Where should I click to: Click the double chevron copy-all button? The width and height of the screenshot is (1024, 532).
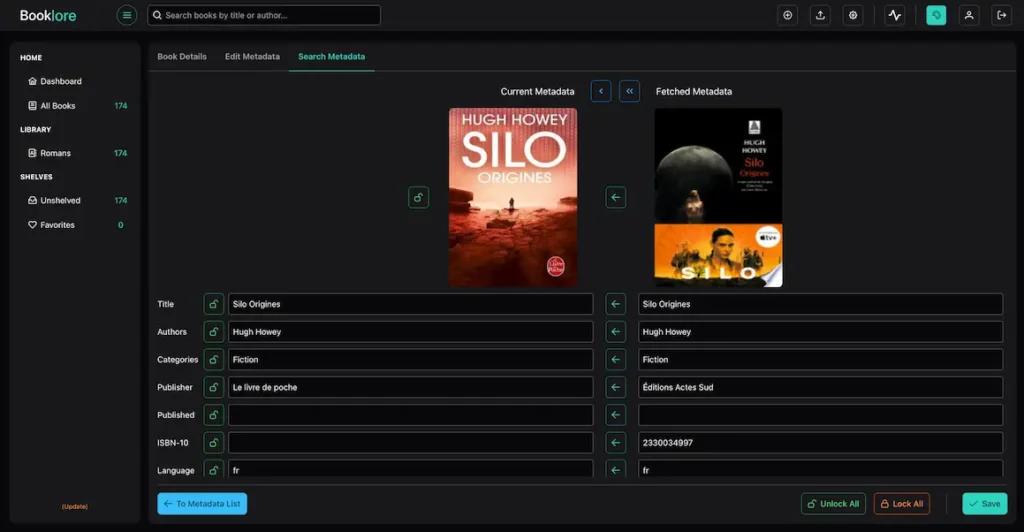click(x=630, y=91)
